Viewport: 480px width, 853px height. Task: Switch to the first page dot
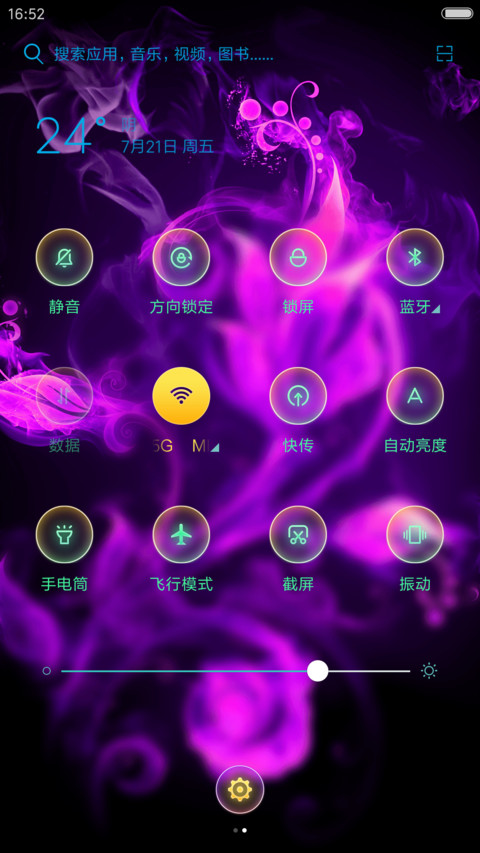click(x=235, y=830)
